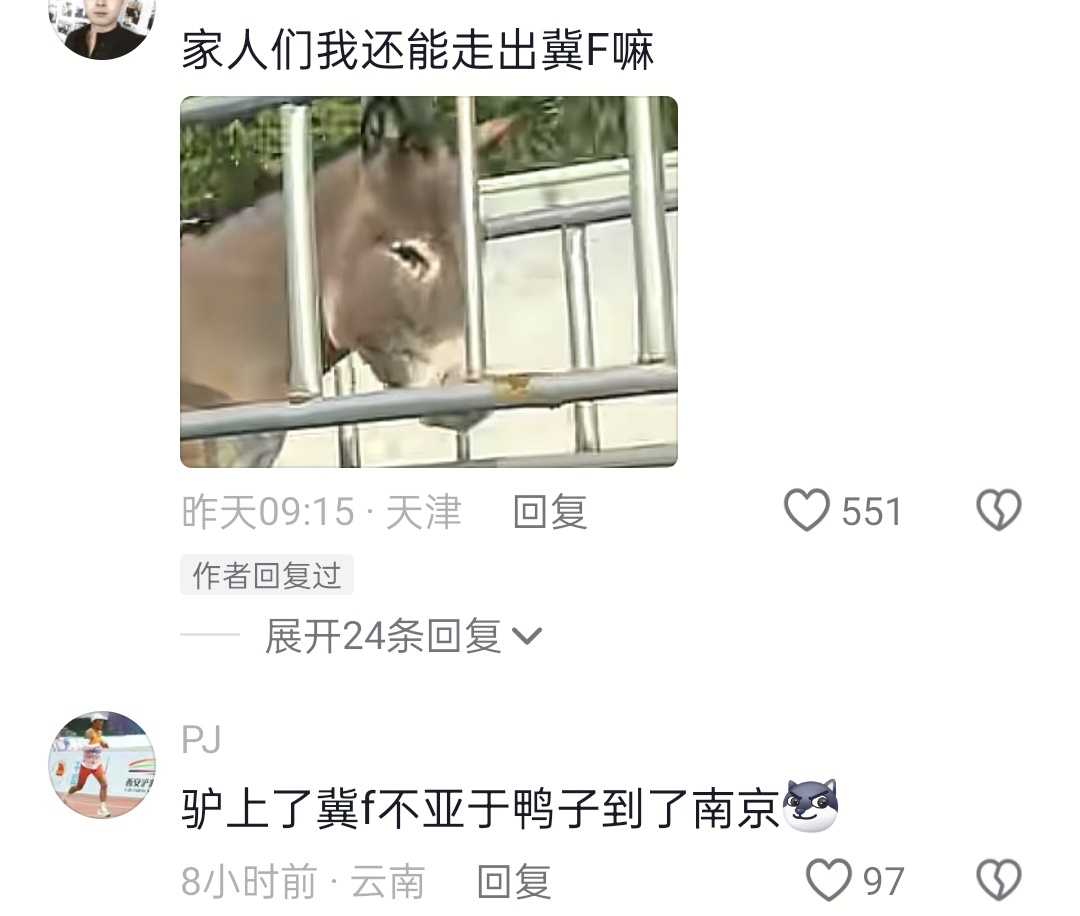The image size is (1080, 916).
Task: Reply to the Tianjin commenter
Action: coord(550,512)
